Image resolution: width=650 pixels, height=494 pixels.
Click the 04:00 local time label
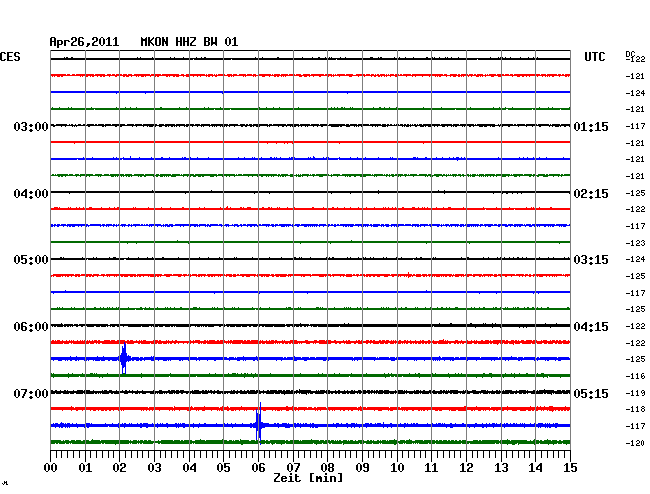tap(31, 194)
